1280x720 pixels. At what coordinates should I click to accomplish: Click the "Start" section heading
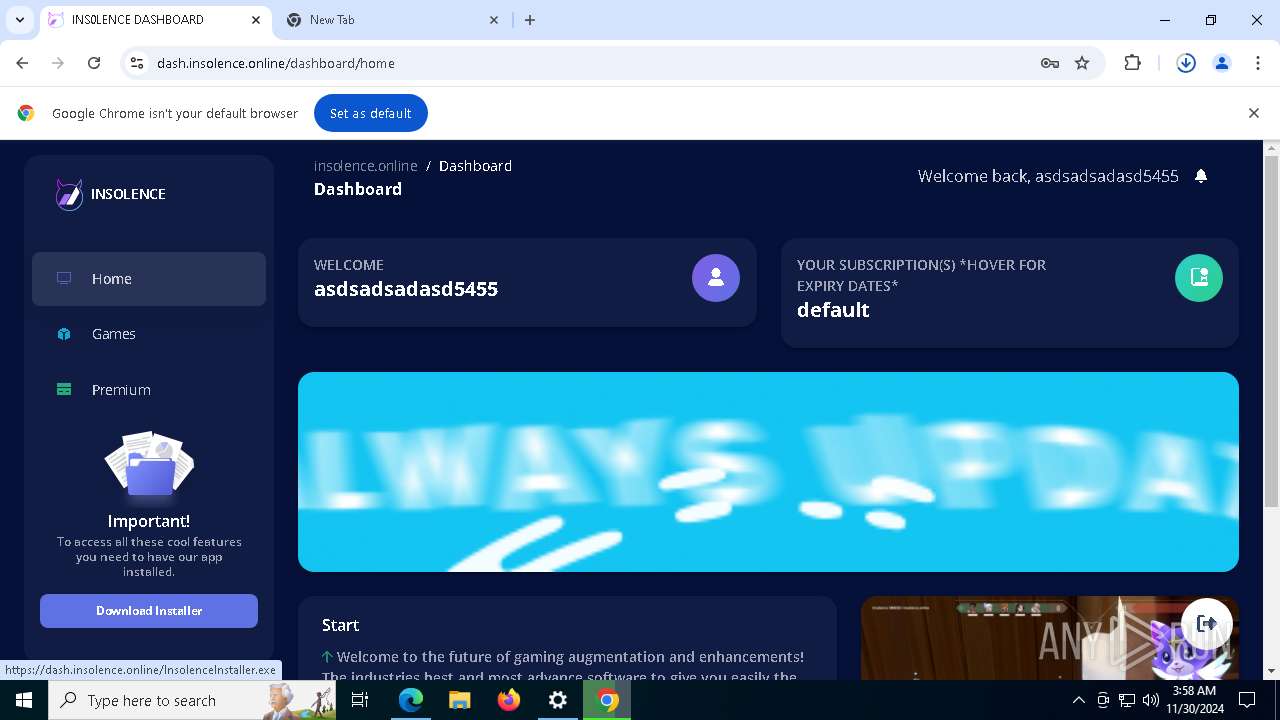[x=340, y=625]
